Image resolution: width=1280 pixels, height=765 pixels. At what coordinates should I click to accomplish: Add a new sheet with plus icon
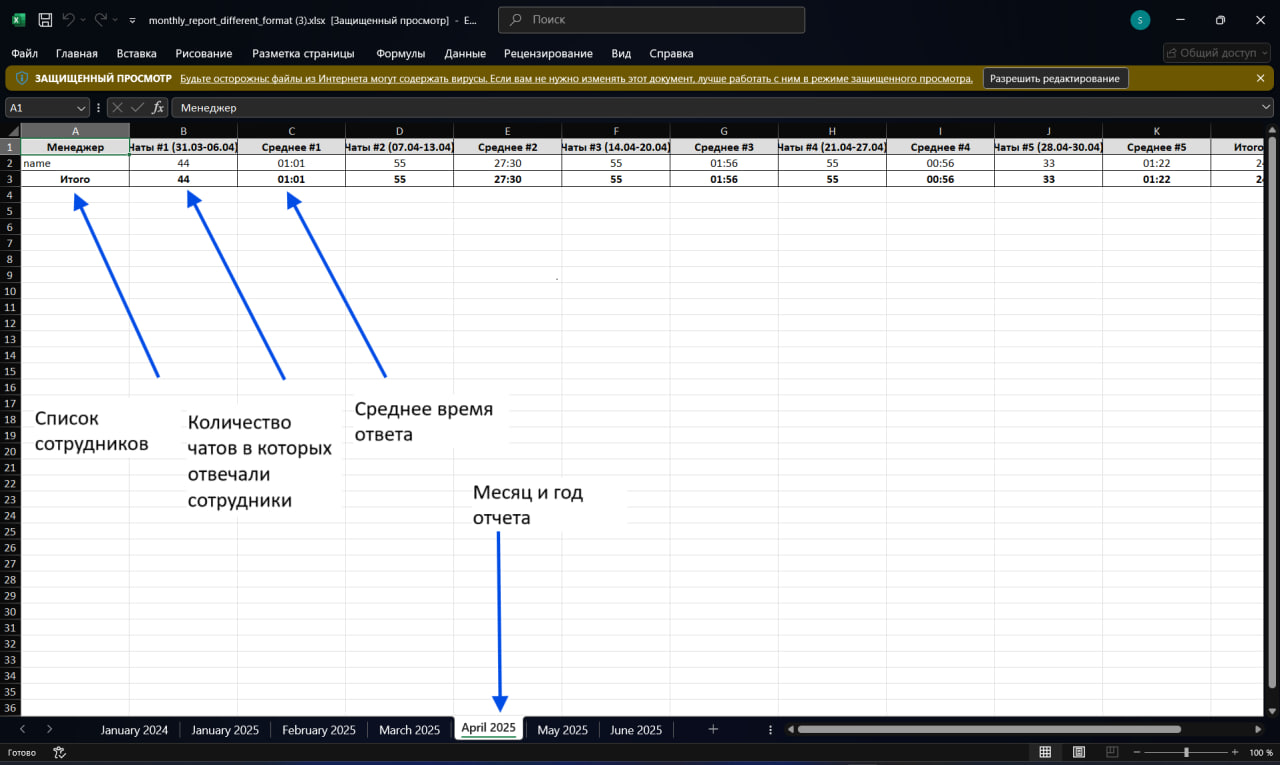point(713,730)
